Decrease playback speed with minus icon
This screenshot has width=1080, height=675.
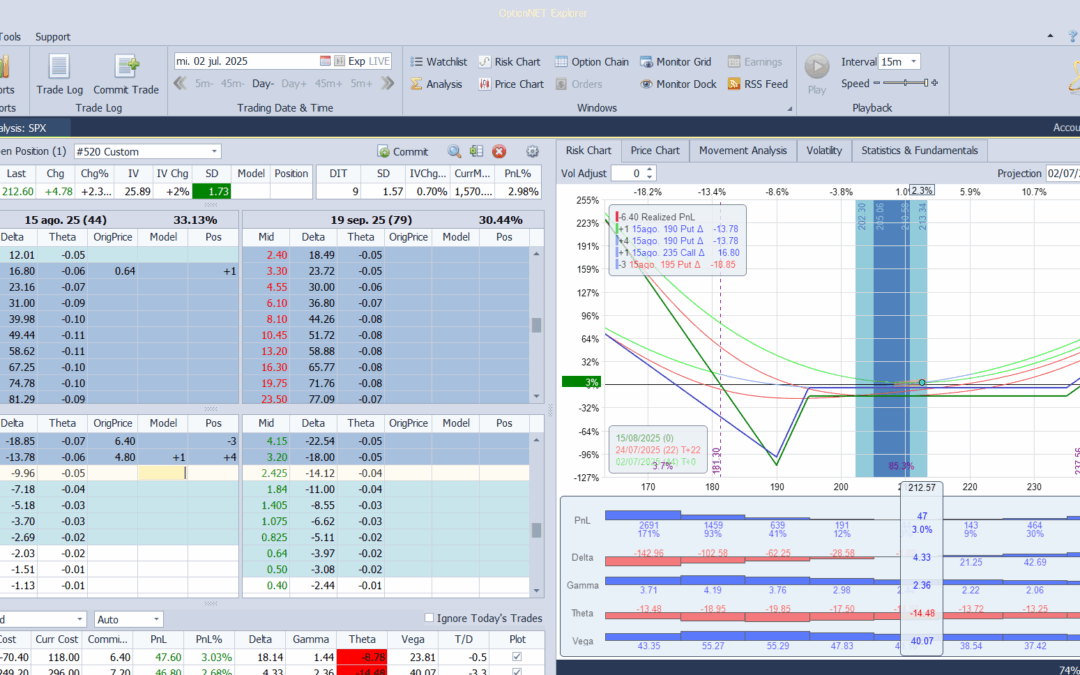877,83
